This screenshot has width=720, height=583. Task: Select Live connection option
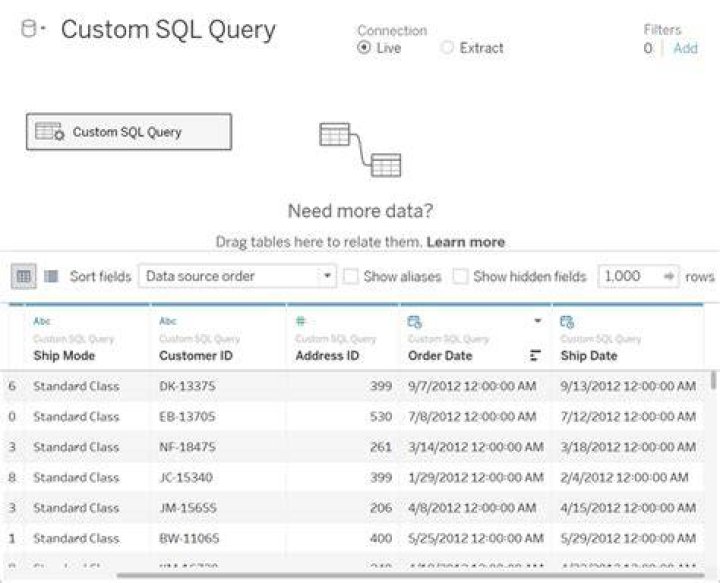pos(364,47)
